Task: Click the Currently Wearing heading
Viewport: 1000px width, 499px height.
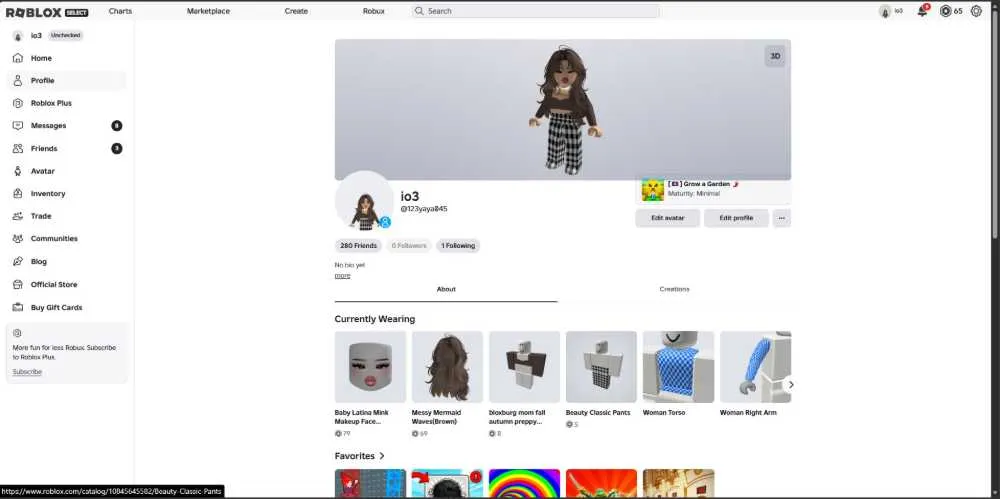Action: point(374,319)
